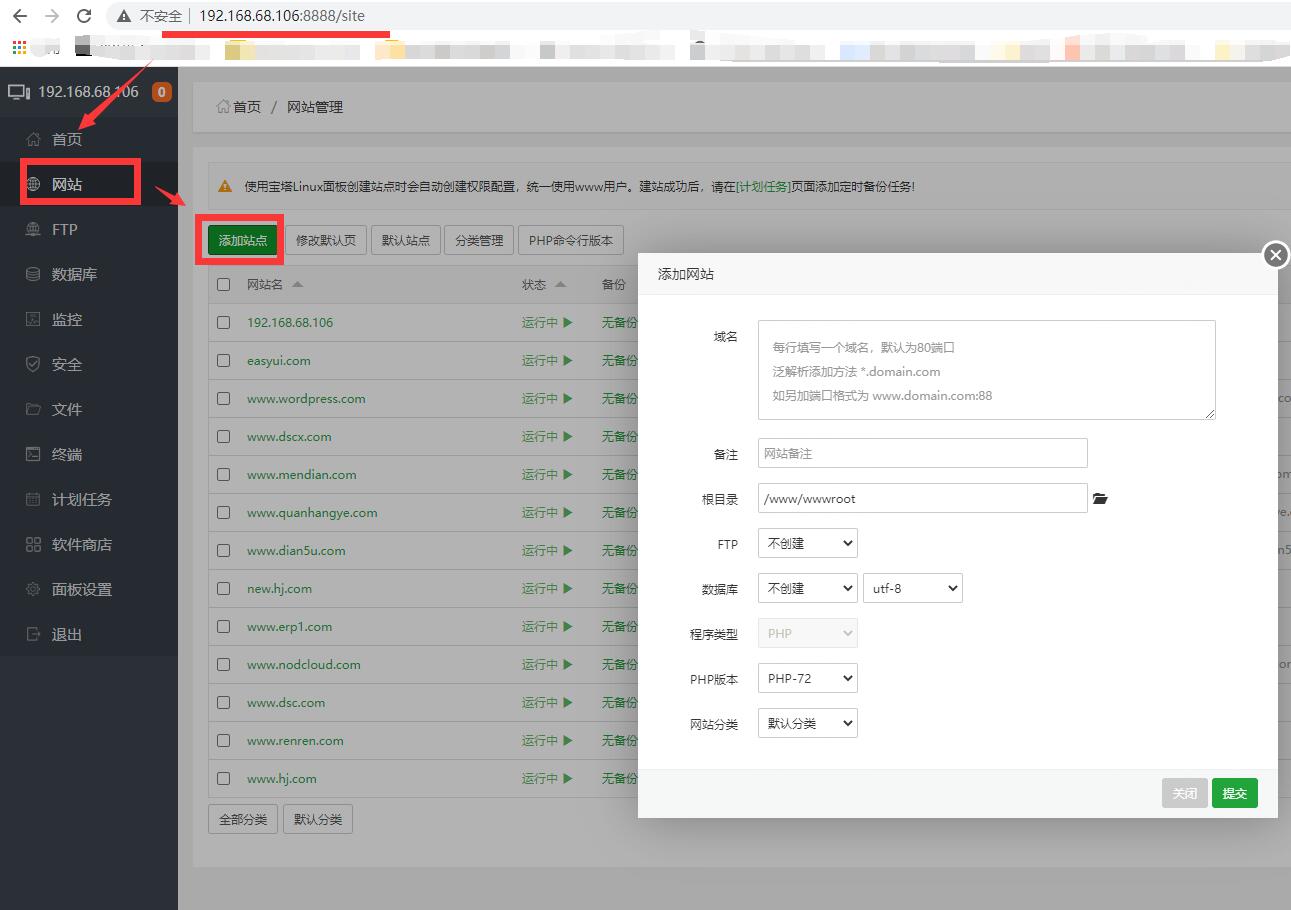Open the PHP版本 dropdown showing PHP-72
This screenshot has width=1291, height=910.
tap(807, 678)
